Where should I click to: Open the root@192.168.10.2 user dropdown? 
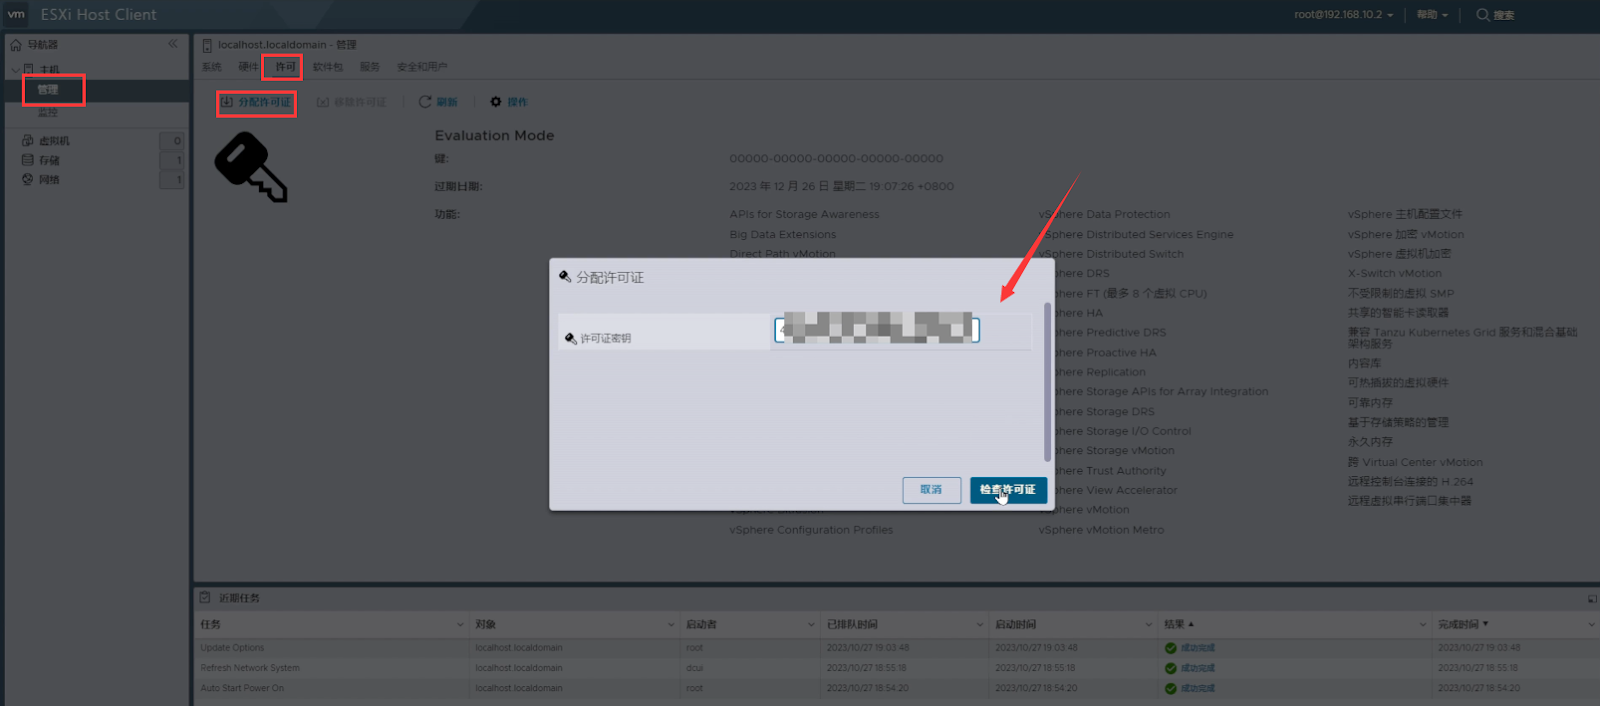[1343, 15]
